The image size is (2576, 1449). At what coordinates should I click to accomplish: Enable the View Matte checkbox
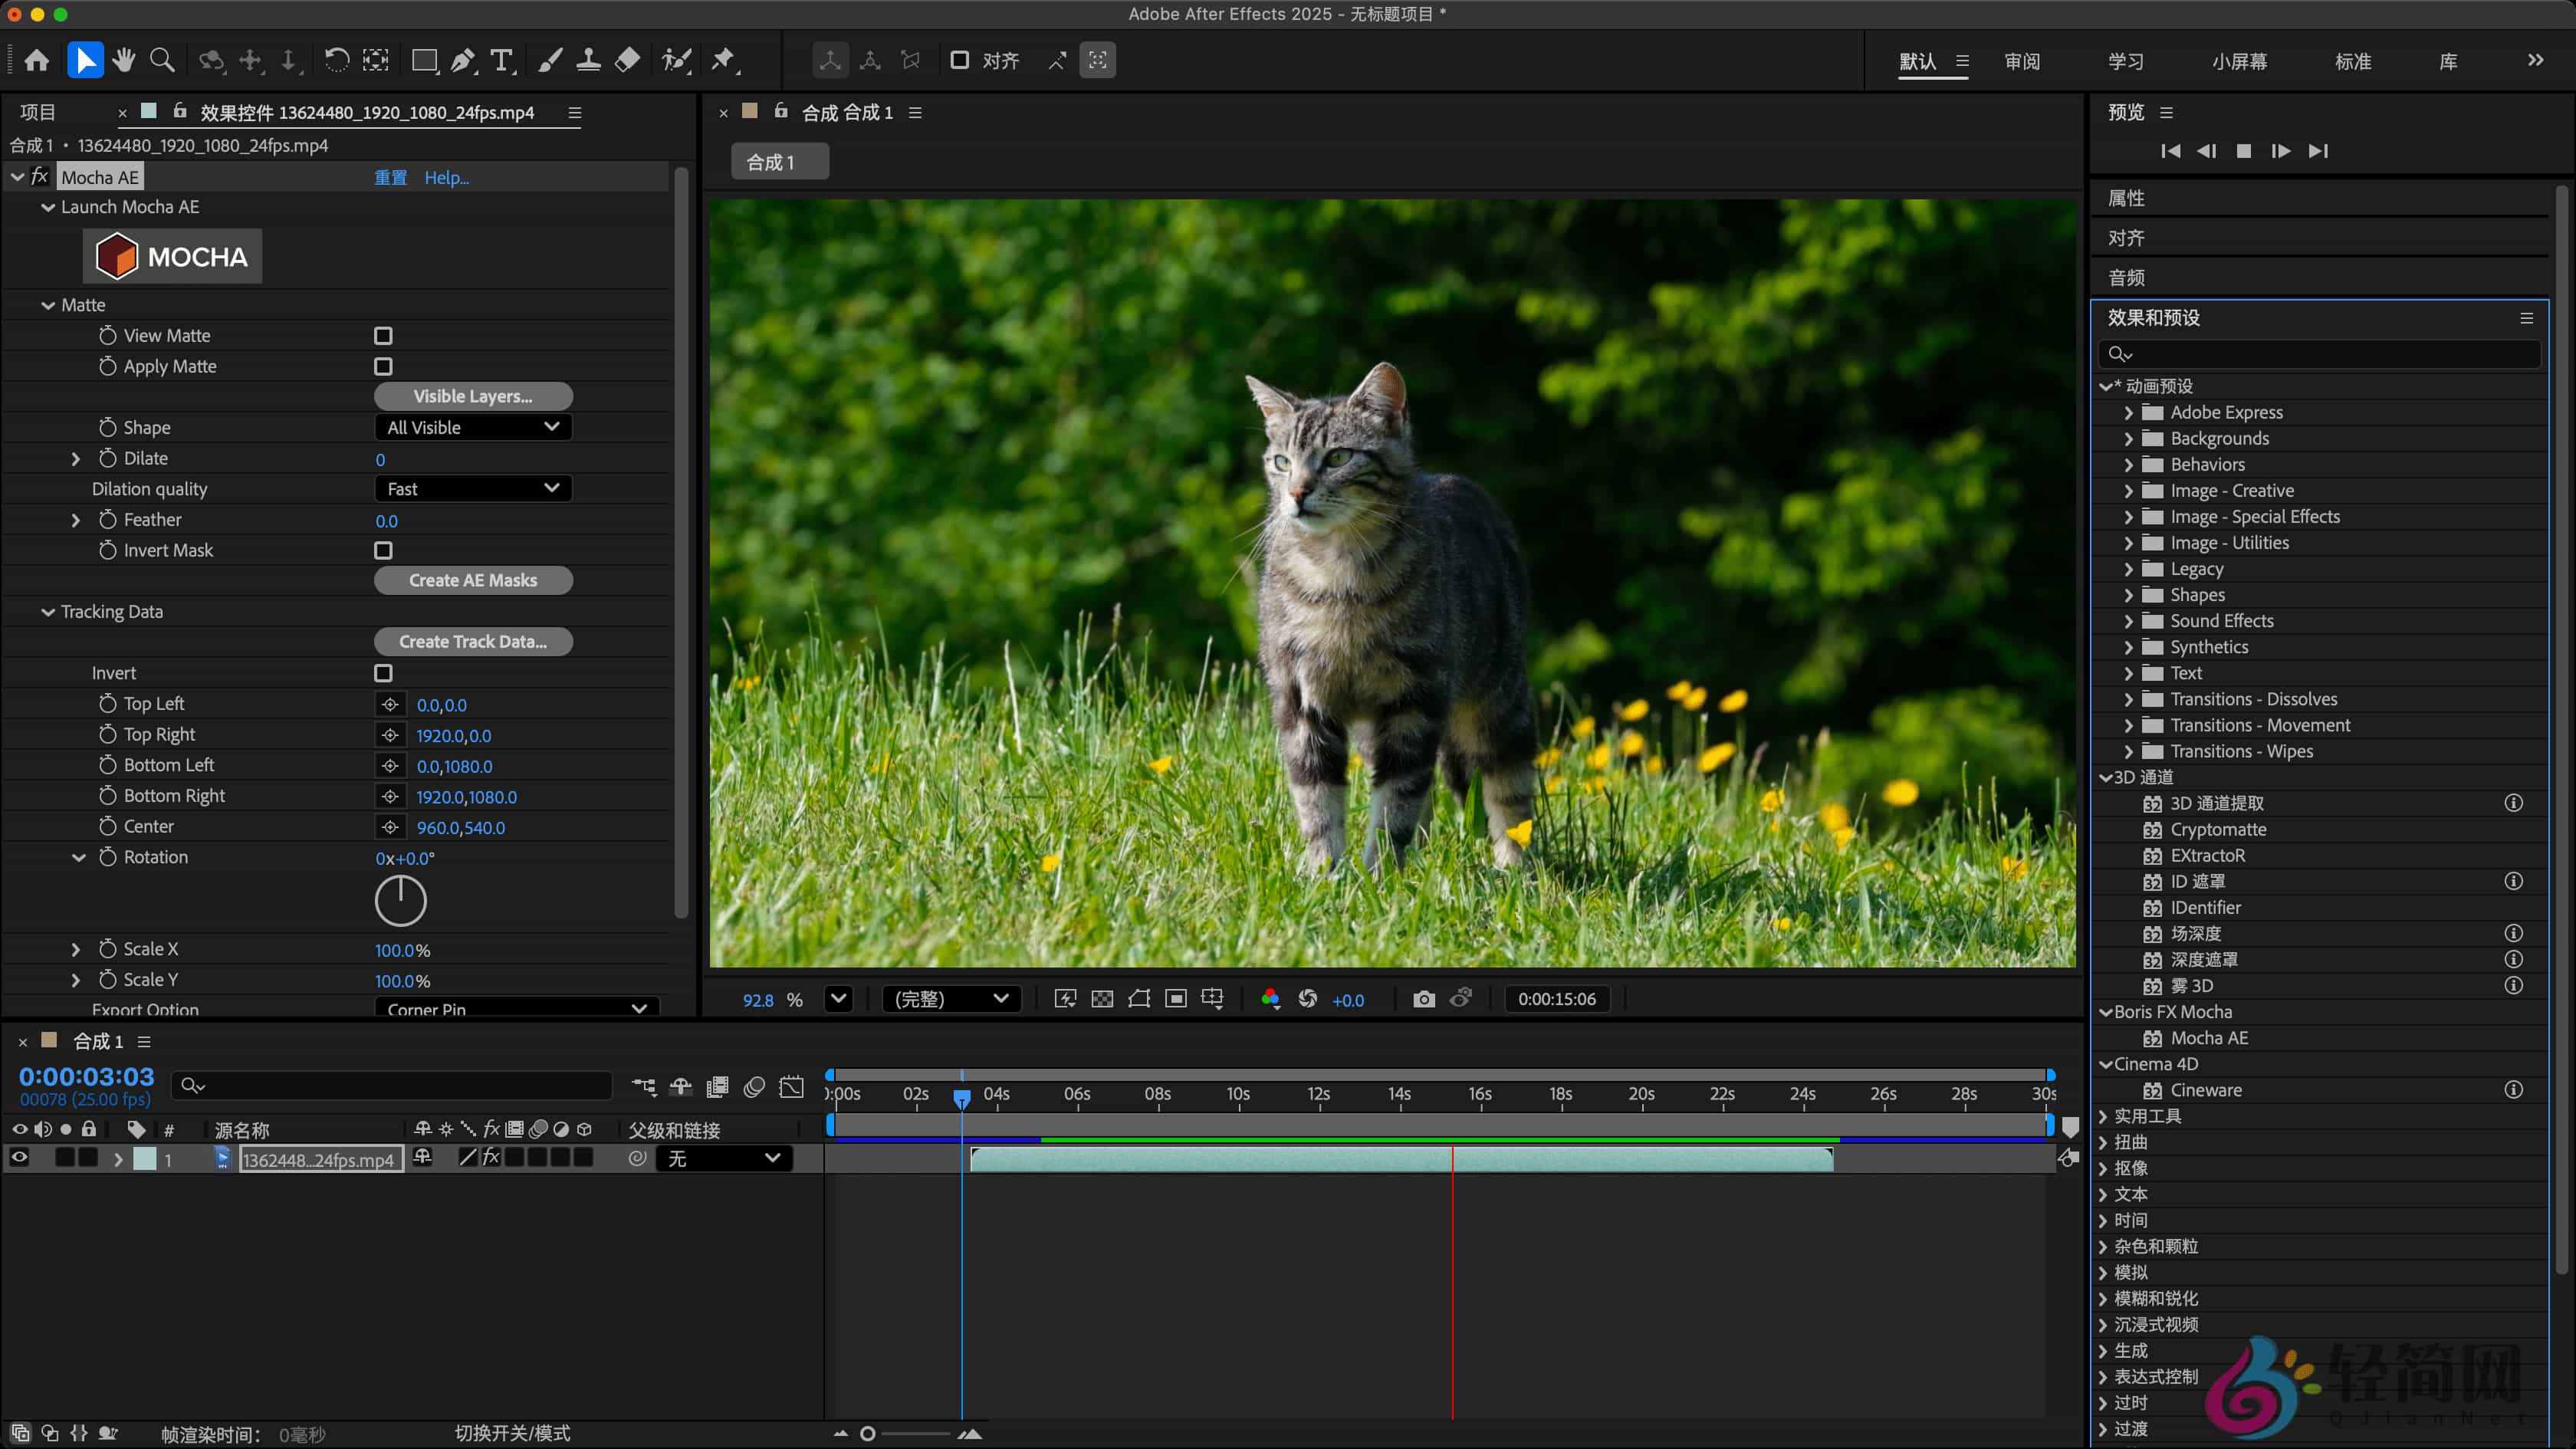tap(383, 336)
